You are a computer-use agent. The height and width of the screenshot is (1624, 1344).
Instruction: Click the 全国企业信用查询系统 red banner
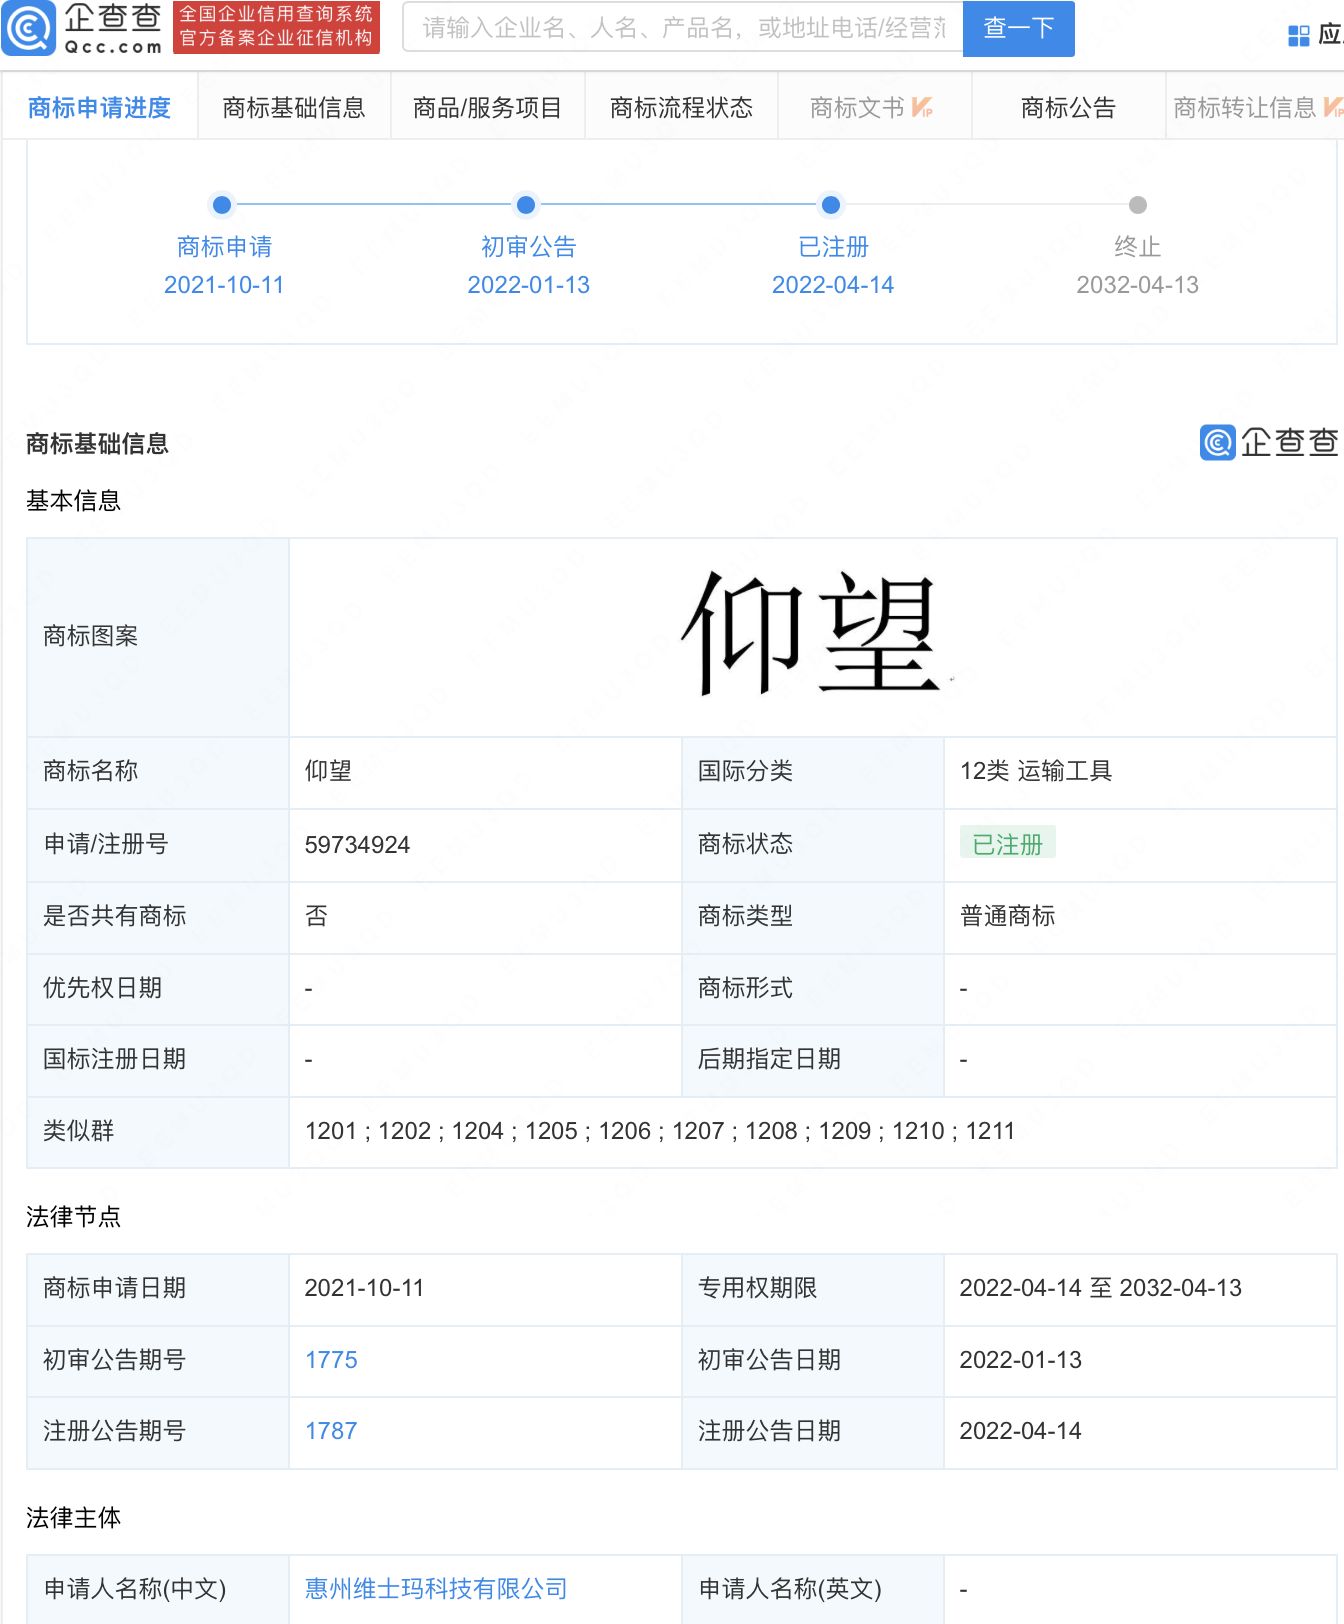click(x=276, y=27)
